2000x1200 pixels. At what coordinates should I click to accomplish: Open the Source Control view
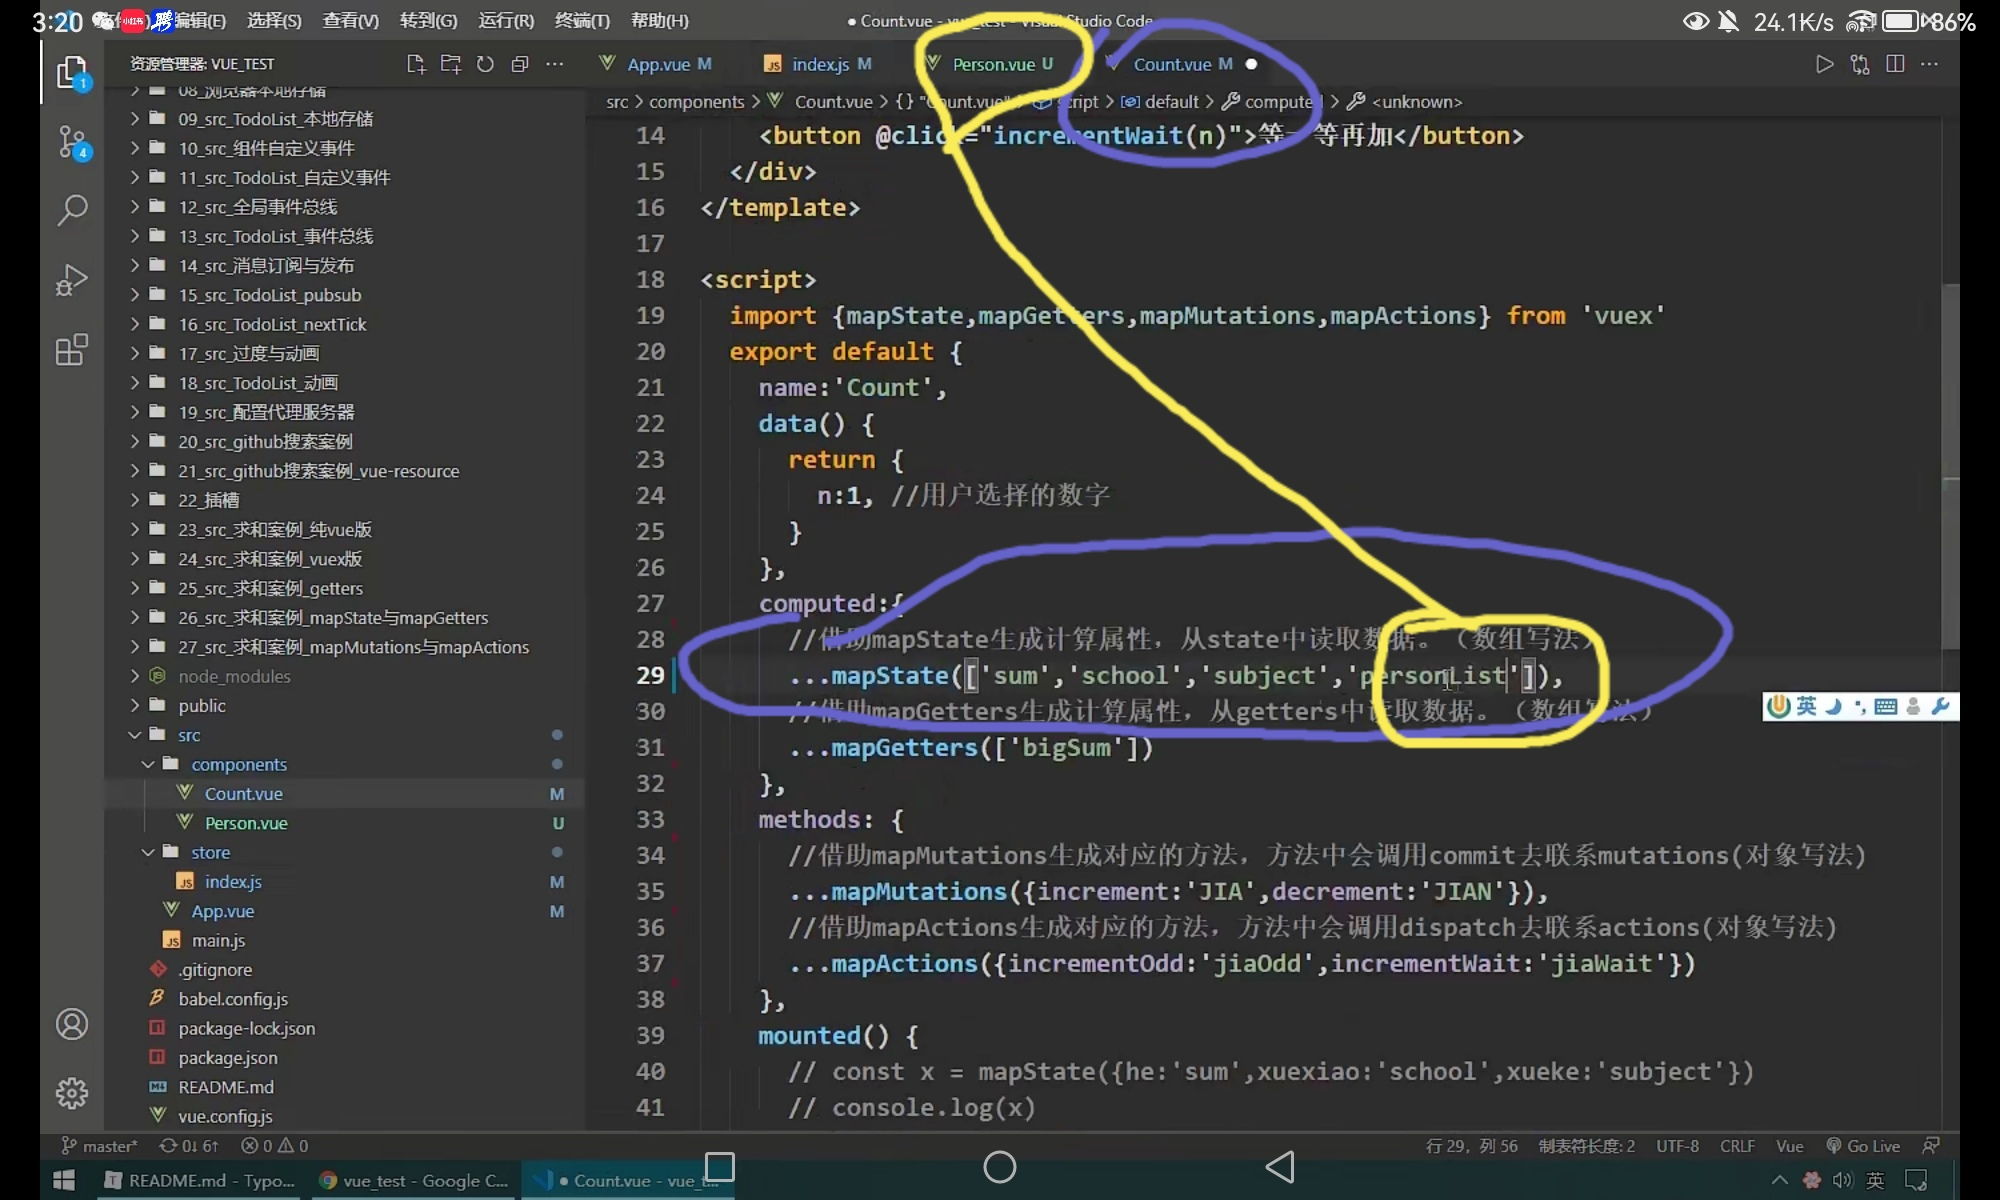[72, 142]
